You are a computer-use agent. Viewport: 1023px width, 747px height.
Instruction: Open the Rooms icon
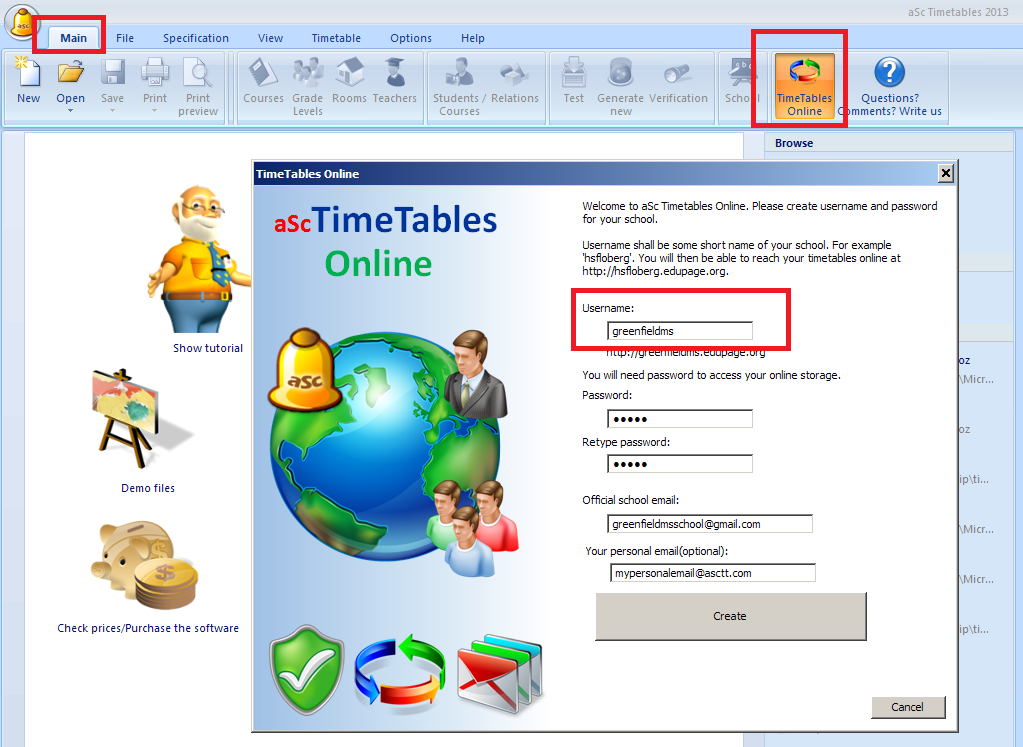[349, 81]
